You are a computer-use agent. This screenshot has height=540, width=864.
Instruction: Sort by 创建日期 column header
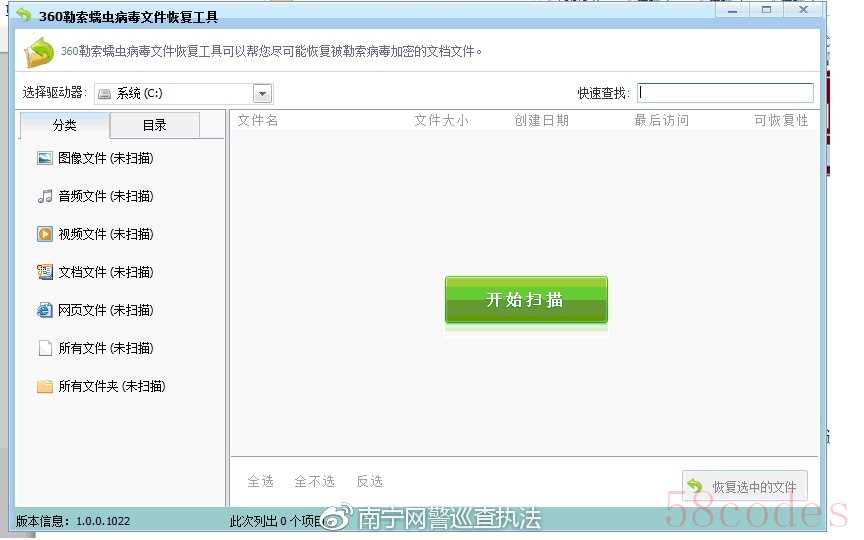click(541, 120)
